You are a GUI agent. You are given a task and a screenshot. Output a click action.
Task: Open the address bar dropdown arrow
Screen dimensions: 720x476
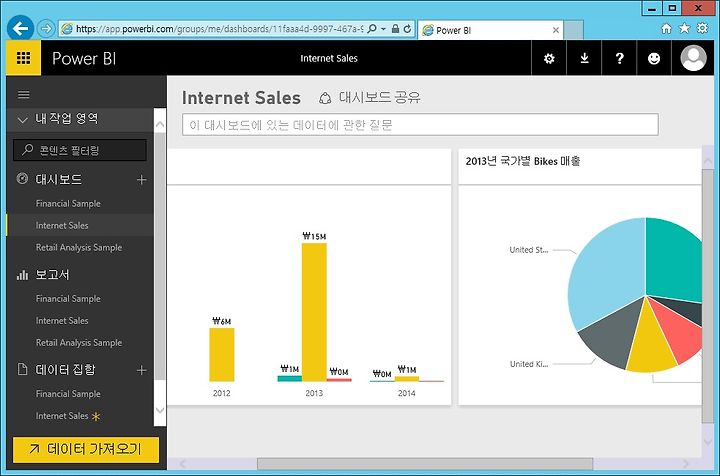(383, 29)
